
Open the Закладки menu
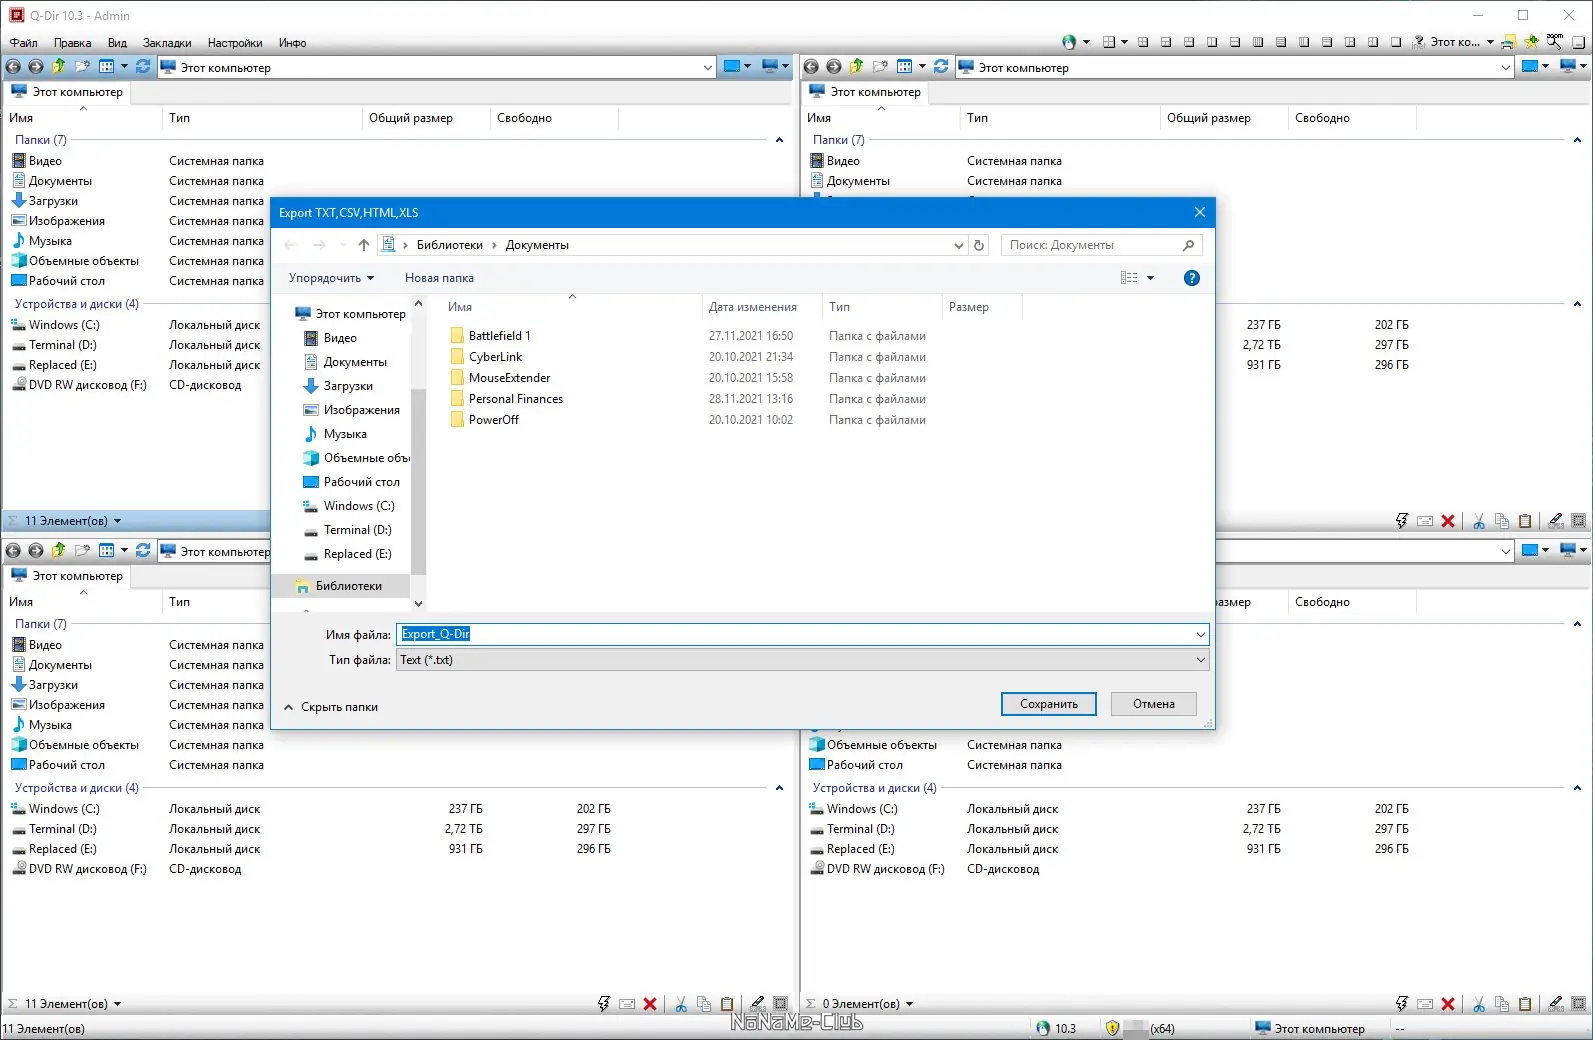tap(167, 43)
